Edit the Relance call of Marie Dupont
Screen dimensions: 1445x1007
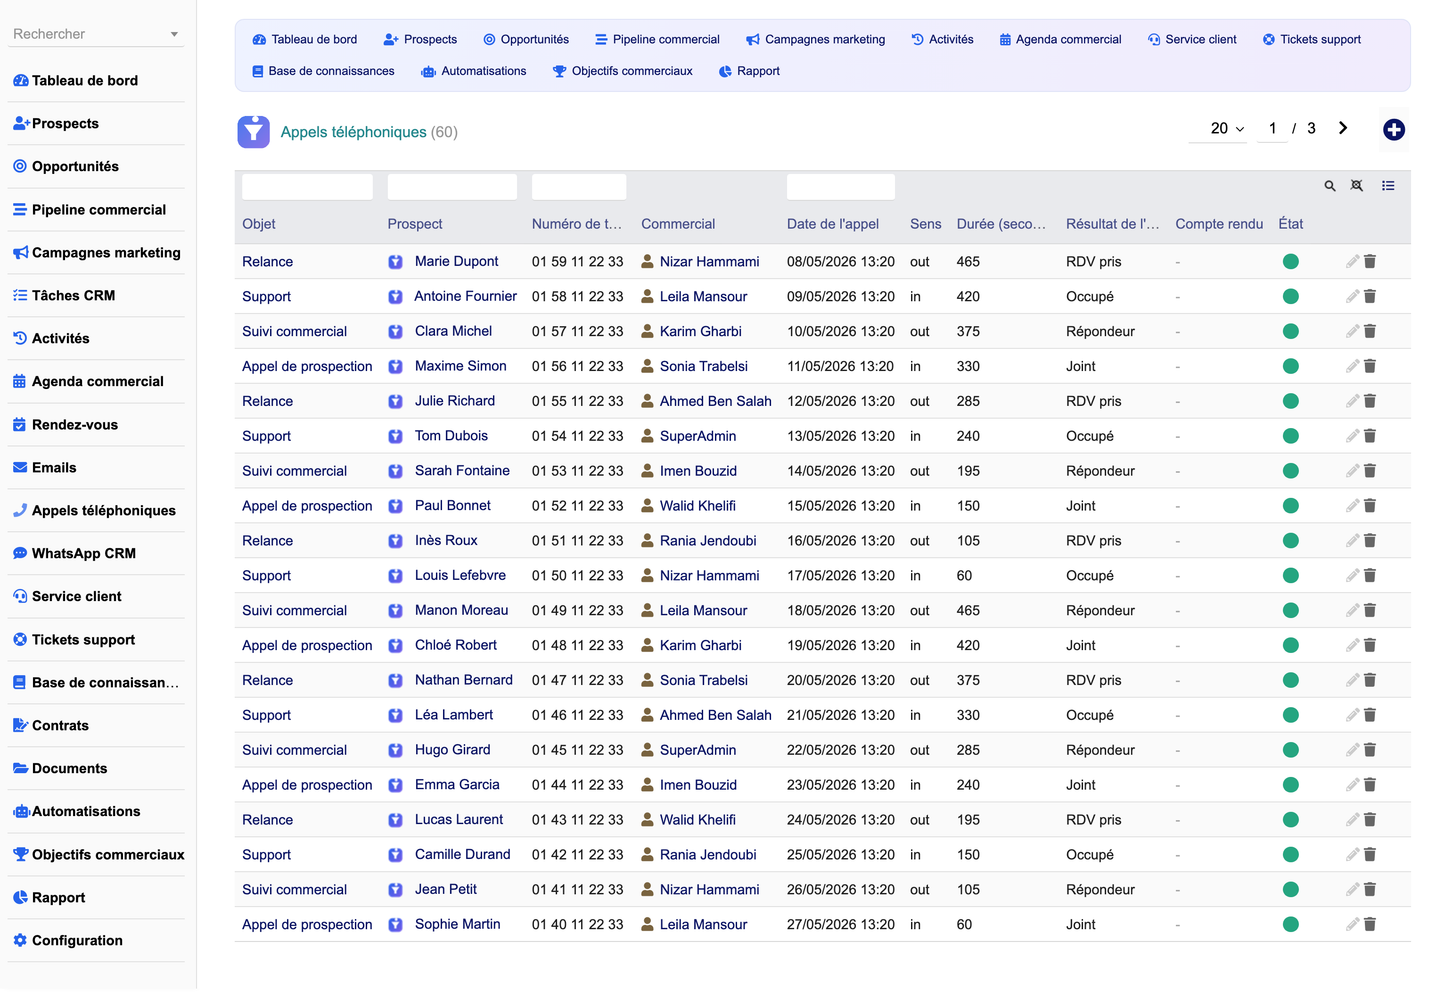point(1352,262)
